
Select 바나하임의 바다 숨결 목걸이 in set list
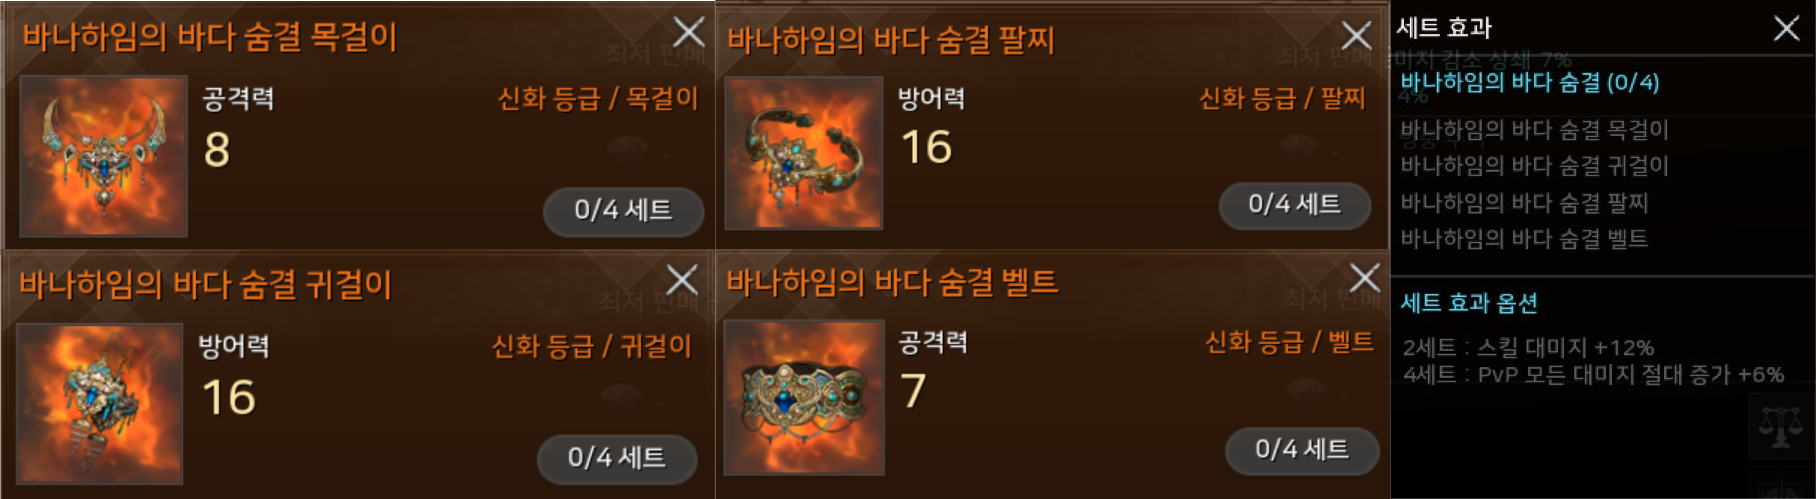1534,130
